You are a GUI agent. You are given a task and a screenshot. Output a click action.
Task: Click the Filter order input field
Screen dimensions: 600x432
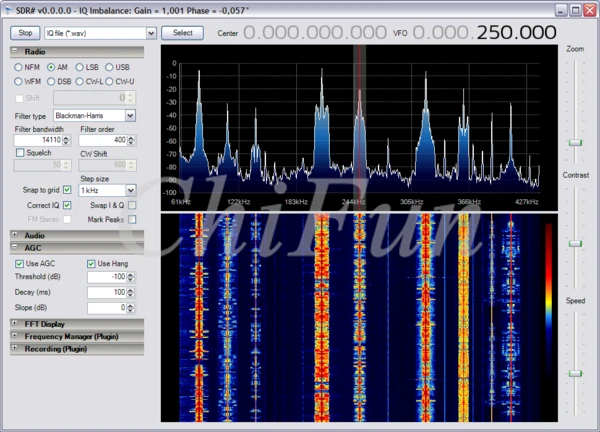tap(103, 140)
